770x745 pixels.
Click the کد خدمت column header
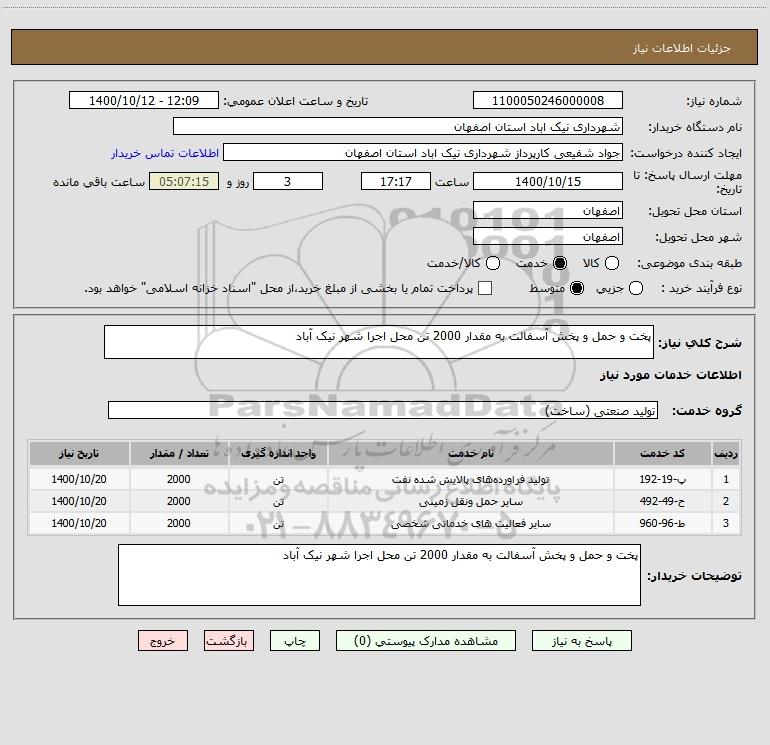point(662,453)
